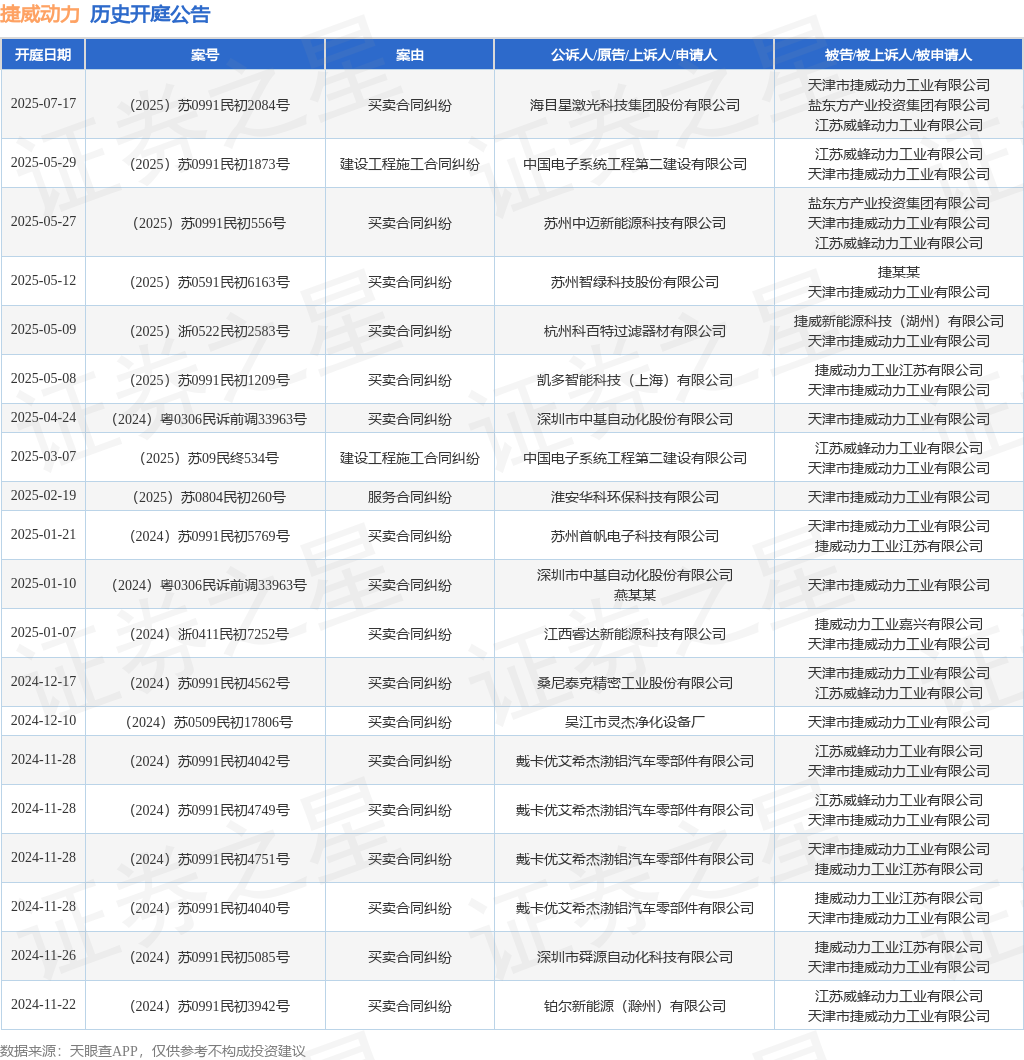Image resolution: width=1024 pixels, height=1060 pixels.
Task: Click defendant 捷威动力工业嘉兴有限公司
Action: click(898, 624)
